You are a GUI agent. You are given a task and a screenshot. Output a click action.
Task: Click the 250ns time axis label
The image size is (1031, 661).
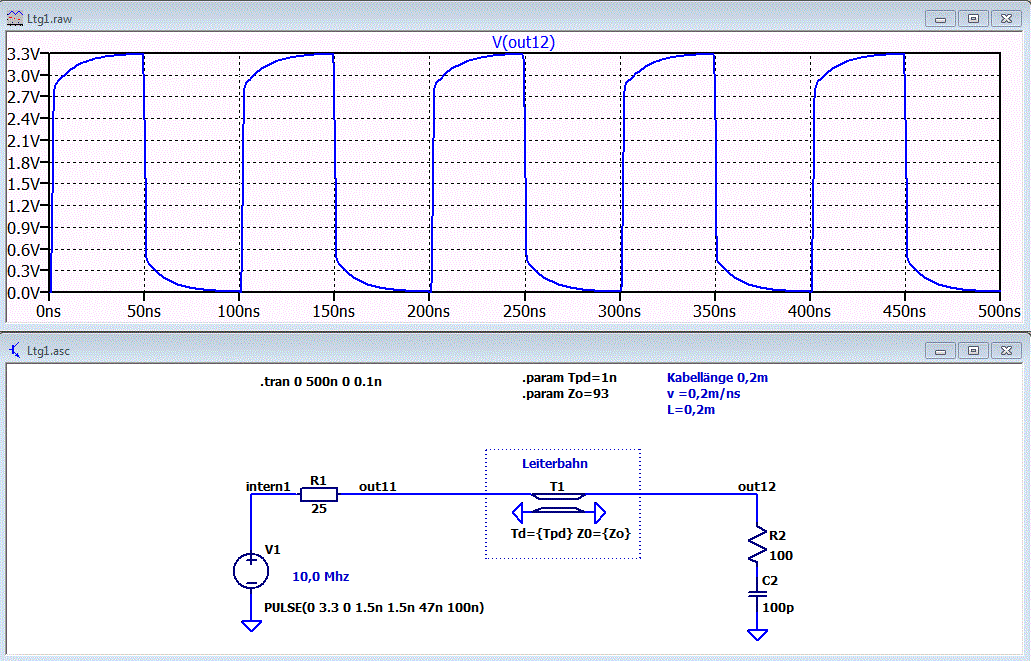(524, 311)
